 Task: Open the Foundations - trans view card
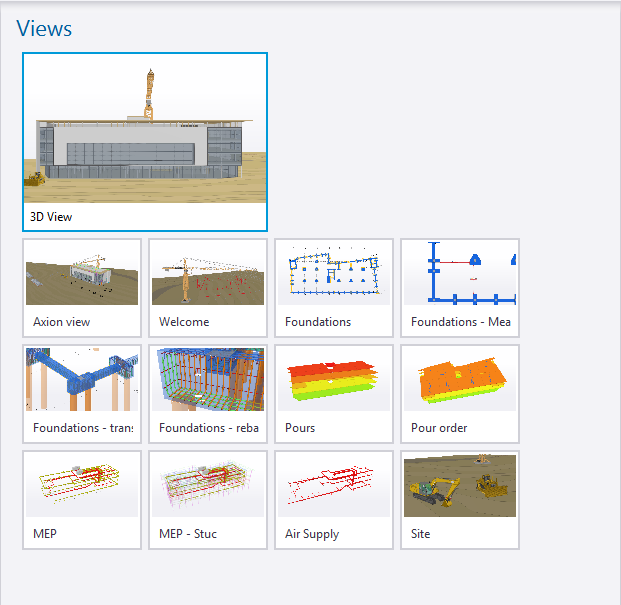[82, 394]
